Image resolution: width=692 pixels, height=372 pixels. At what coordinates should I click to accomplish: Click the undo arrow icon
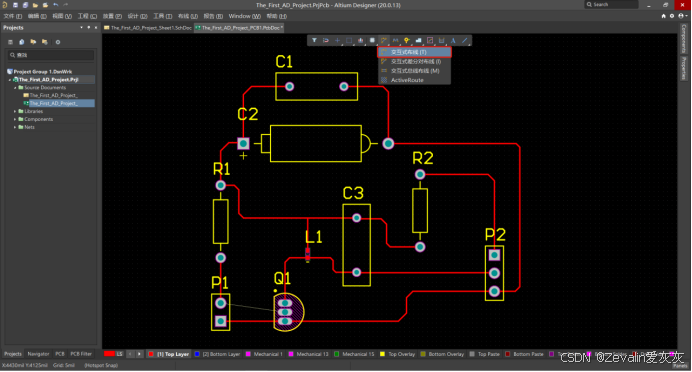point(56,5)
